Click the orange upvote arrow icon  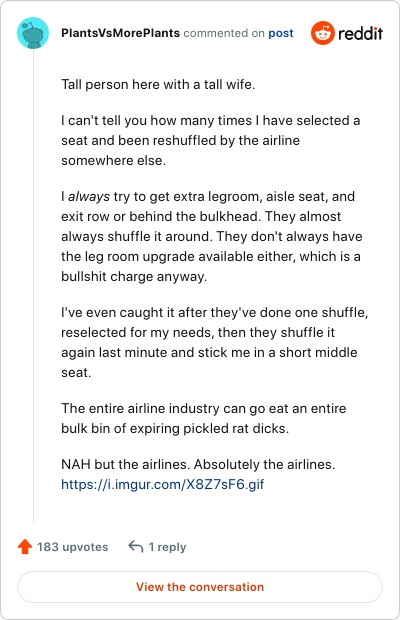tap(25, 546)
